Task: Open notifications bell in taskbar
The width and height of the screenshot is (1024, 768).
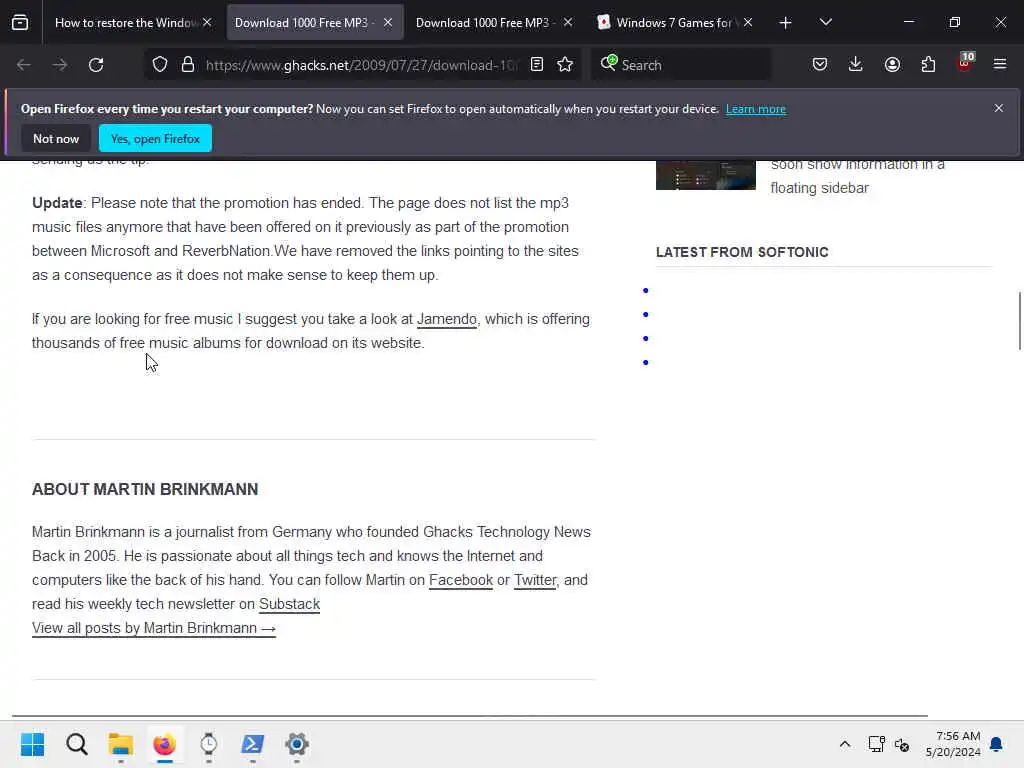Action: point(996,744)
